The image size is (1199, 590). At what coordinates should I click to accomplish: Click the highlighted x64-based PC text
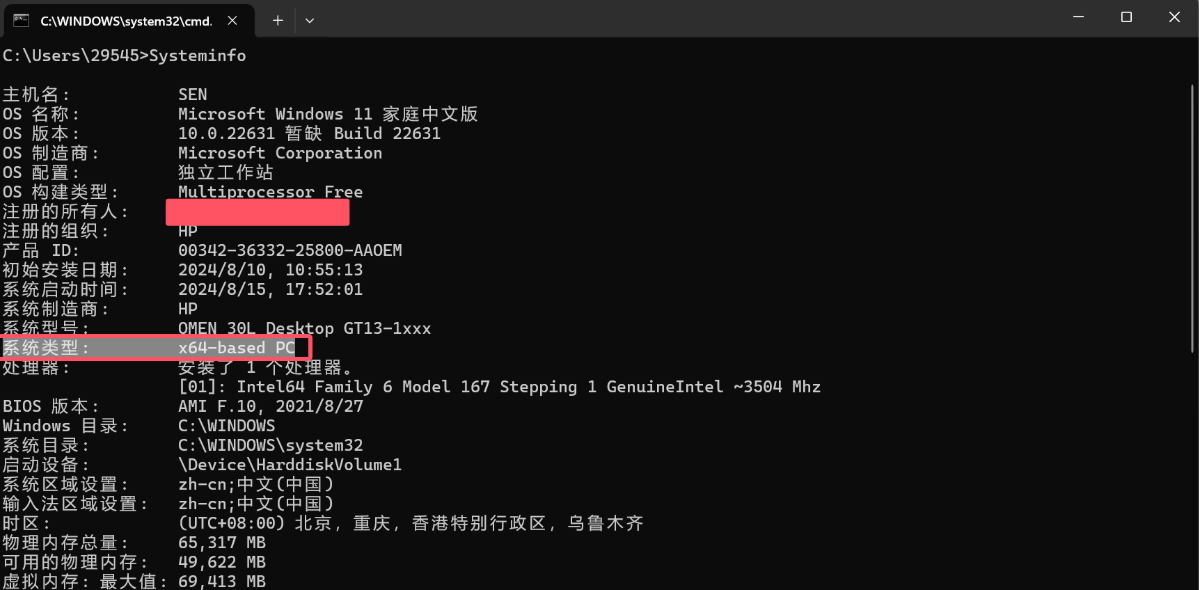[x=236, y=348]
